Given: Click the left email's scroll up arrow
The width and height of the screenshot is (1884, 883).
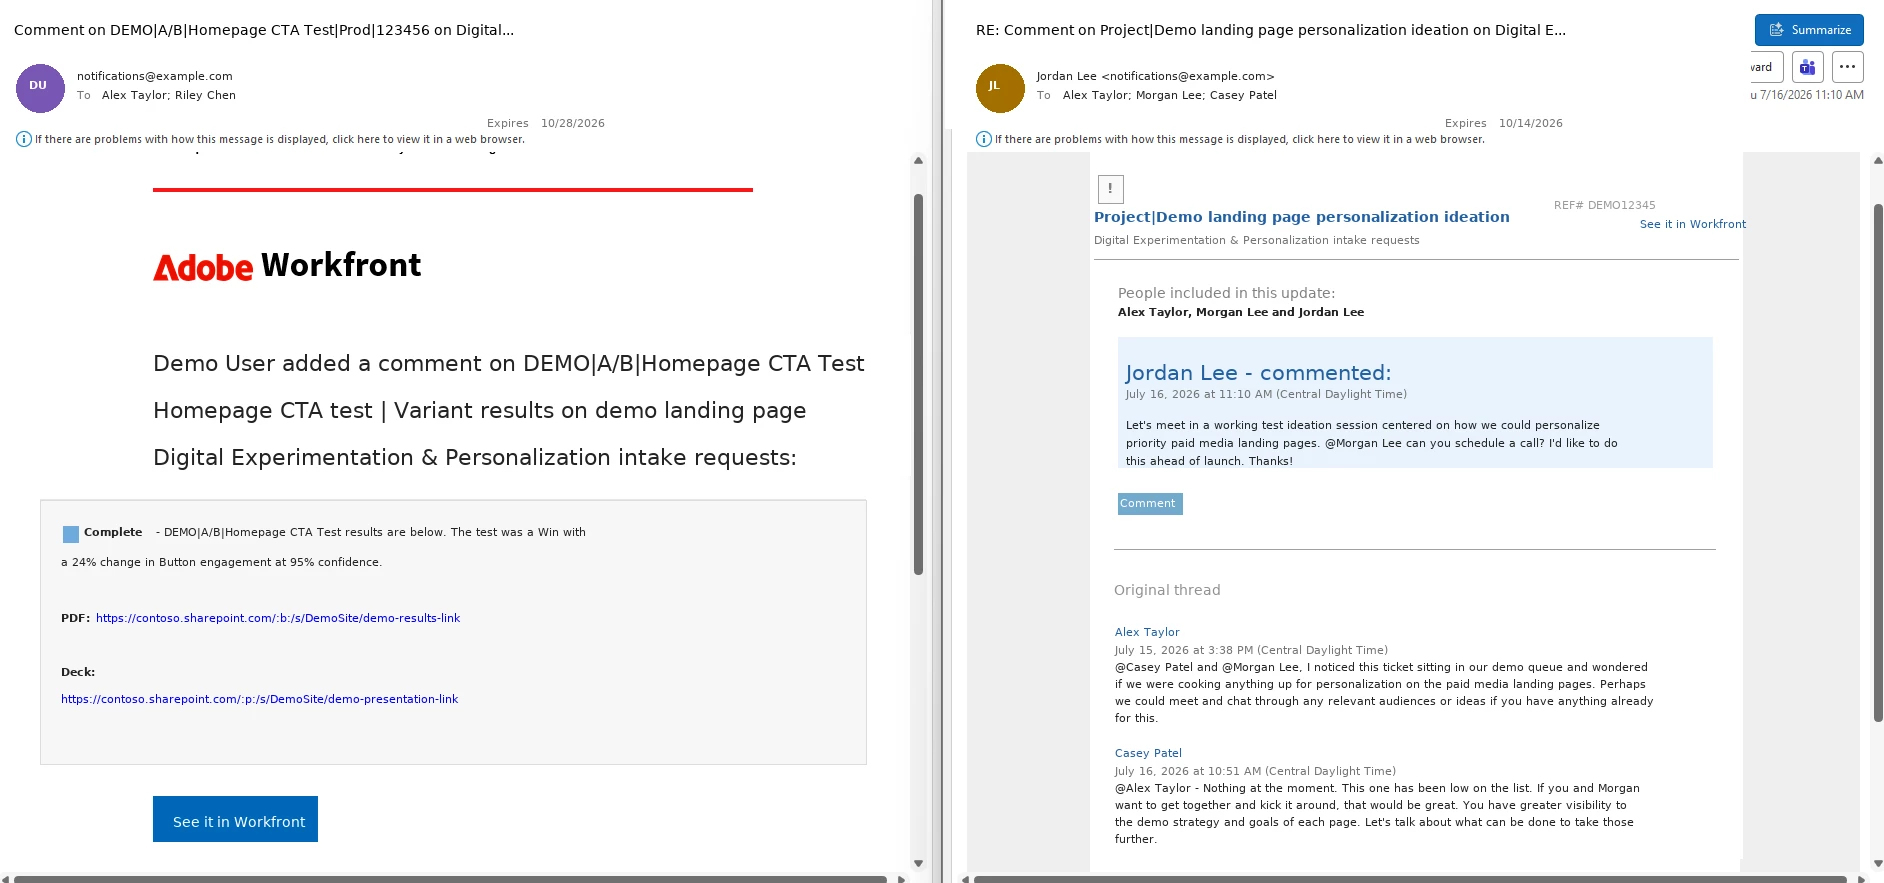Looking at the screenshot, I should tap(918, 160).
